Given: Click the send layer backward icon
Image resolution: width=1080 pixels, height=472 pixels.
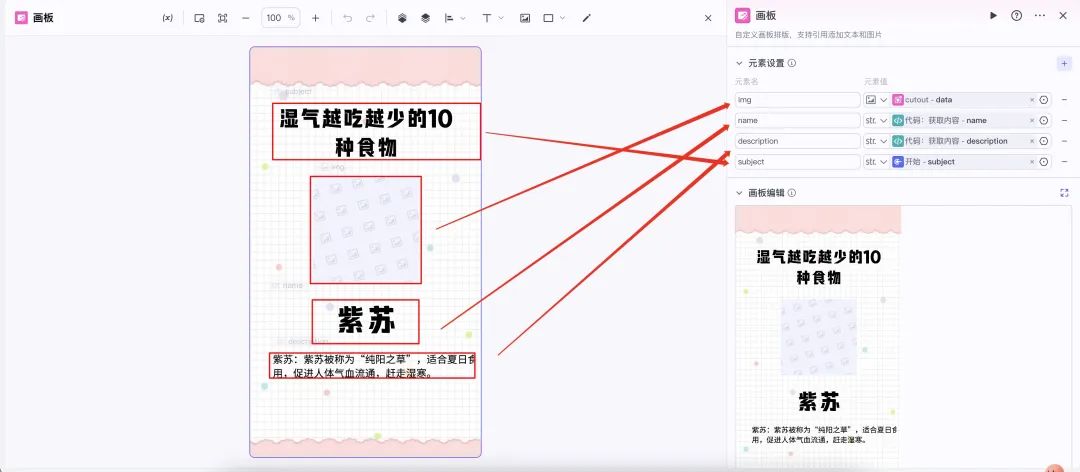Looking at the screenshot, I should pos(426,18).
